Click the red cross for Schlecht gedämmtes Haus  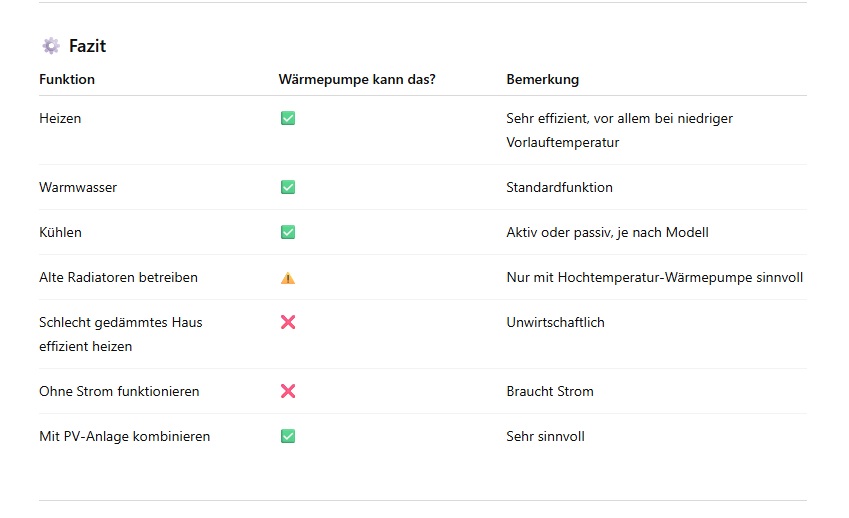click(x=288, y=322)
